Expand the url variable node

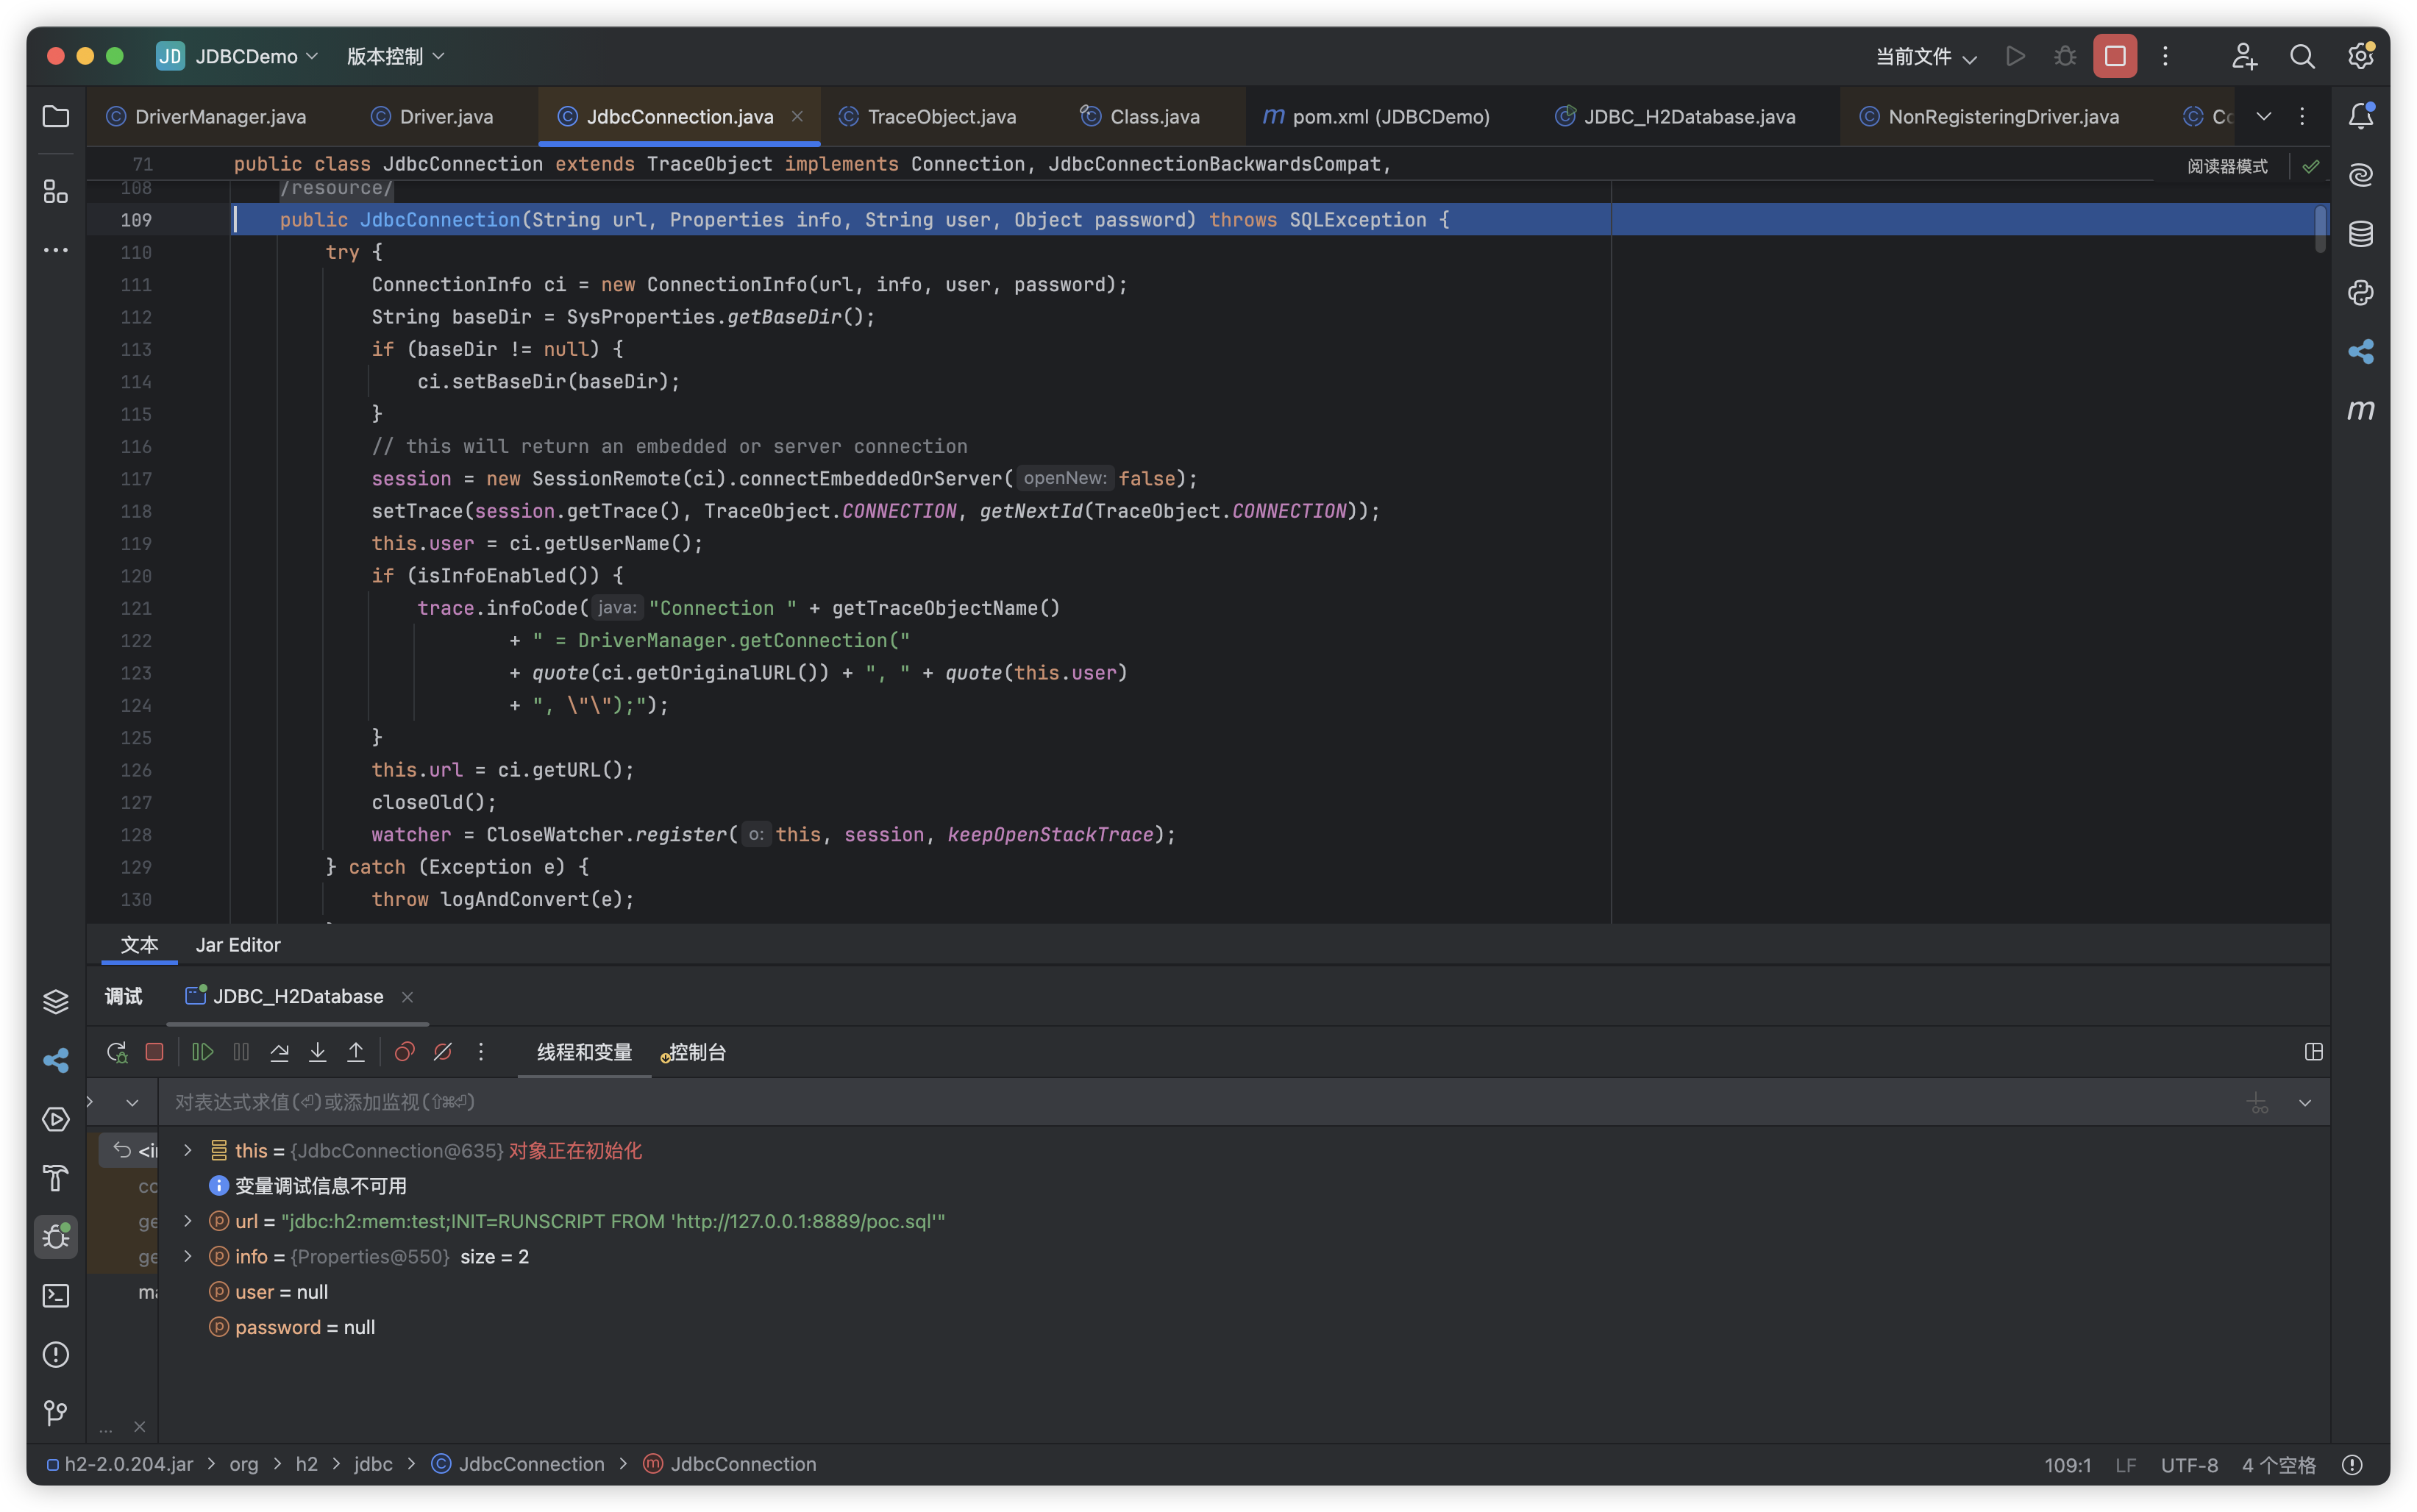coord(187,1221)
